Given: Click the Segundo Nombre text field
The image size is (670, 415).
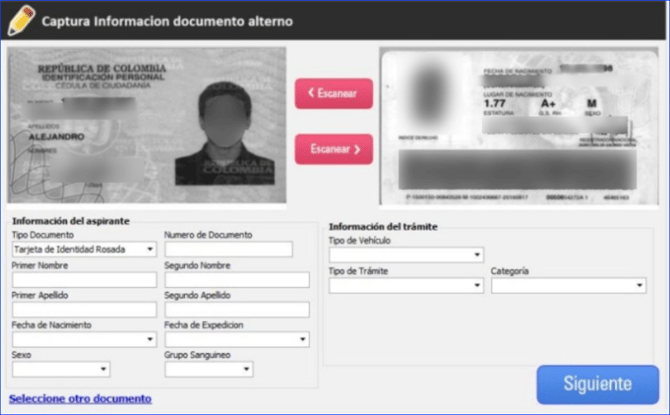Looking at the screenshot, I should click(x=237, y=279).
